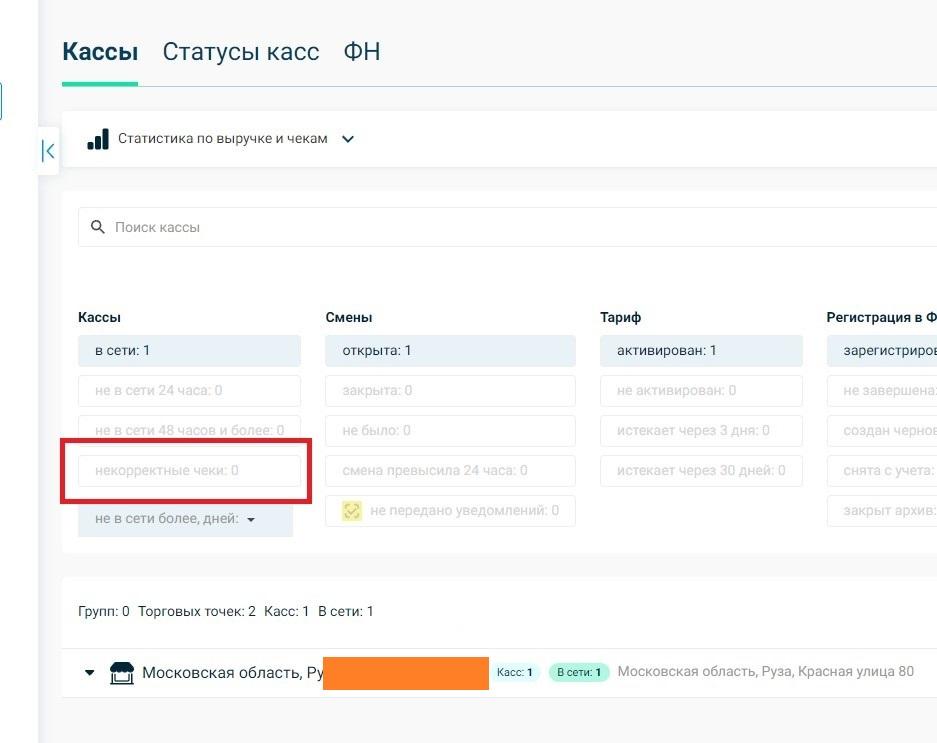Viewport: 937px width, 743px height.
Task: Click the 'Касс: 1' badge
Action: (x=515, y=672)
